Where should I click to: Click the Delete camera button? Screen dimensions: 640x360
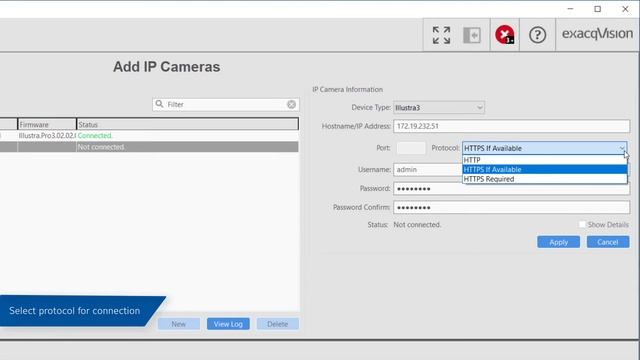[x=278, y=324]
